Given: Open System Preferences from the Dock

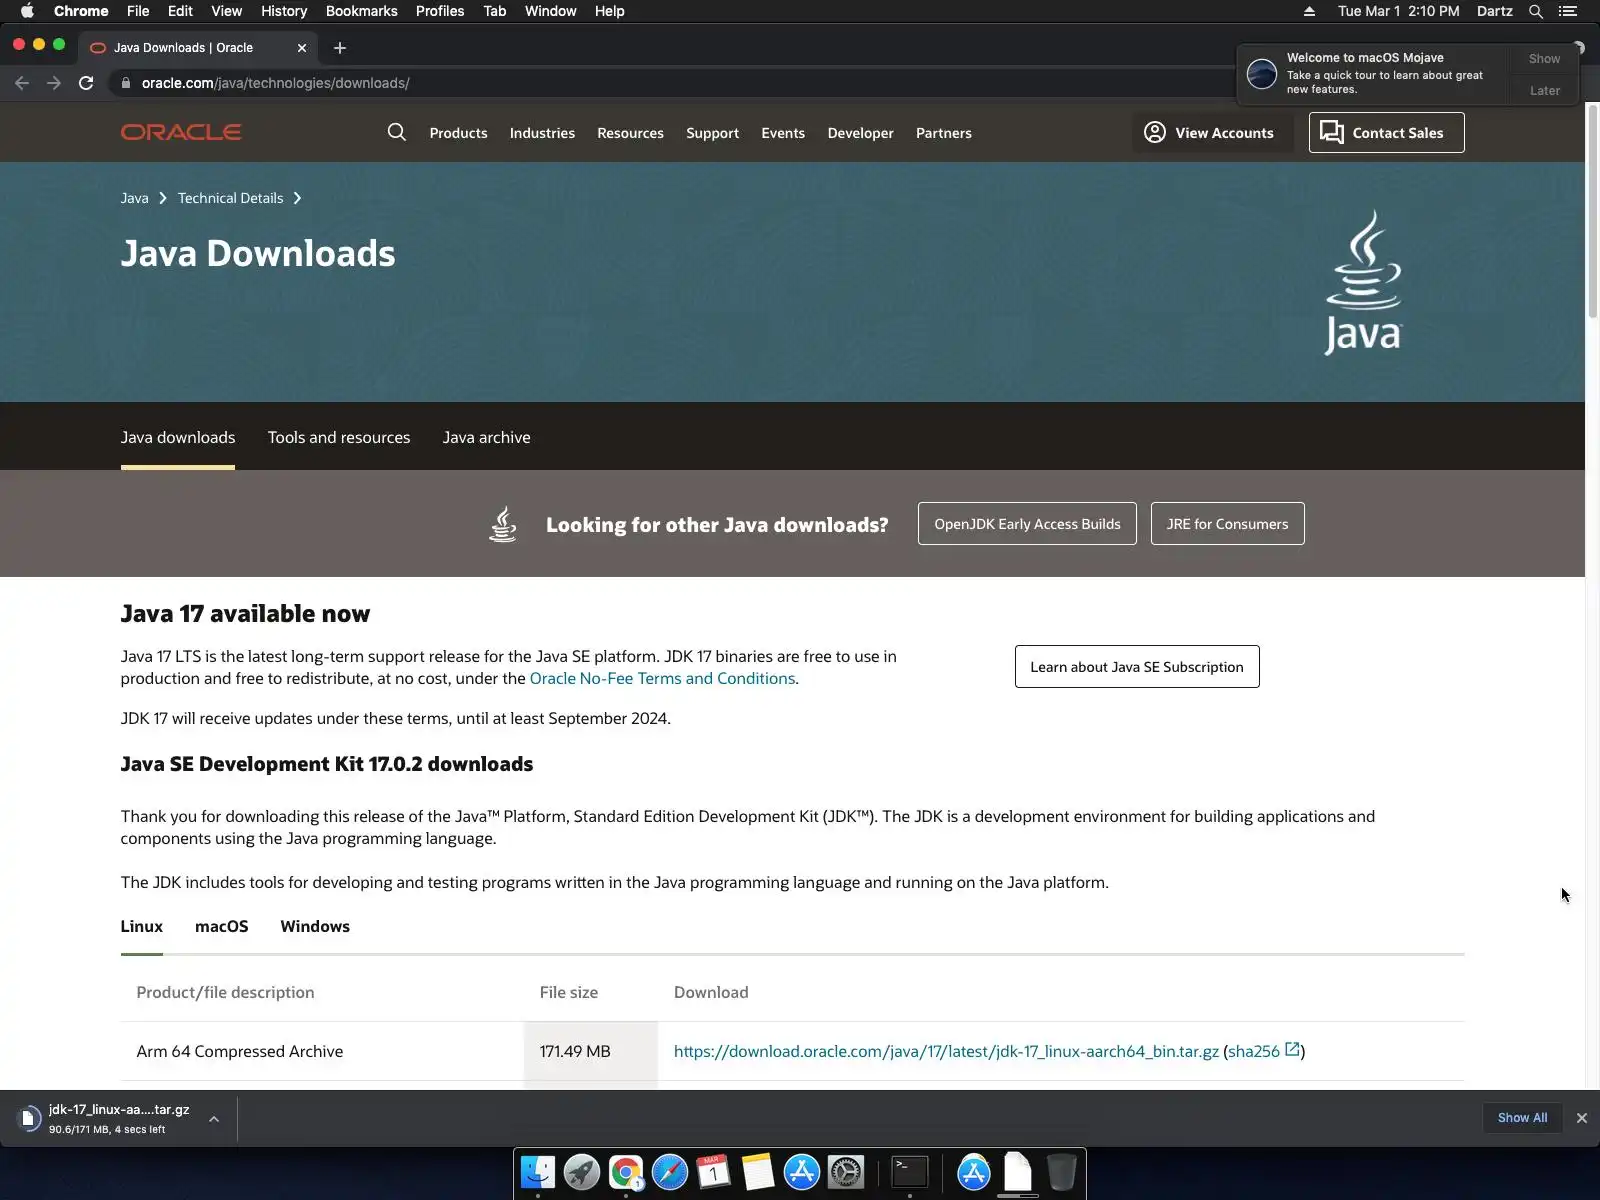Looking at the screenshot, I should click(x=846, y=1171).
